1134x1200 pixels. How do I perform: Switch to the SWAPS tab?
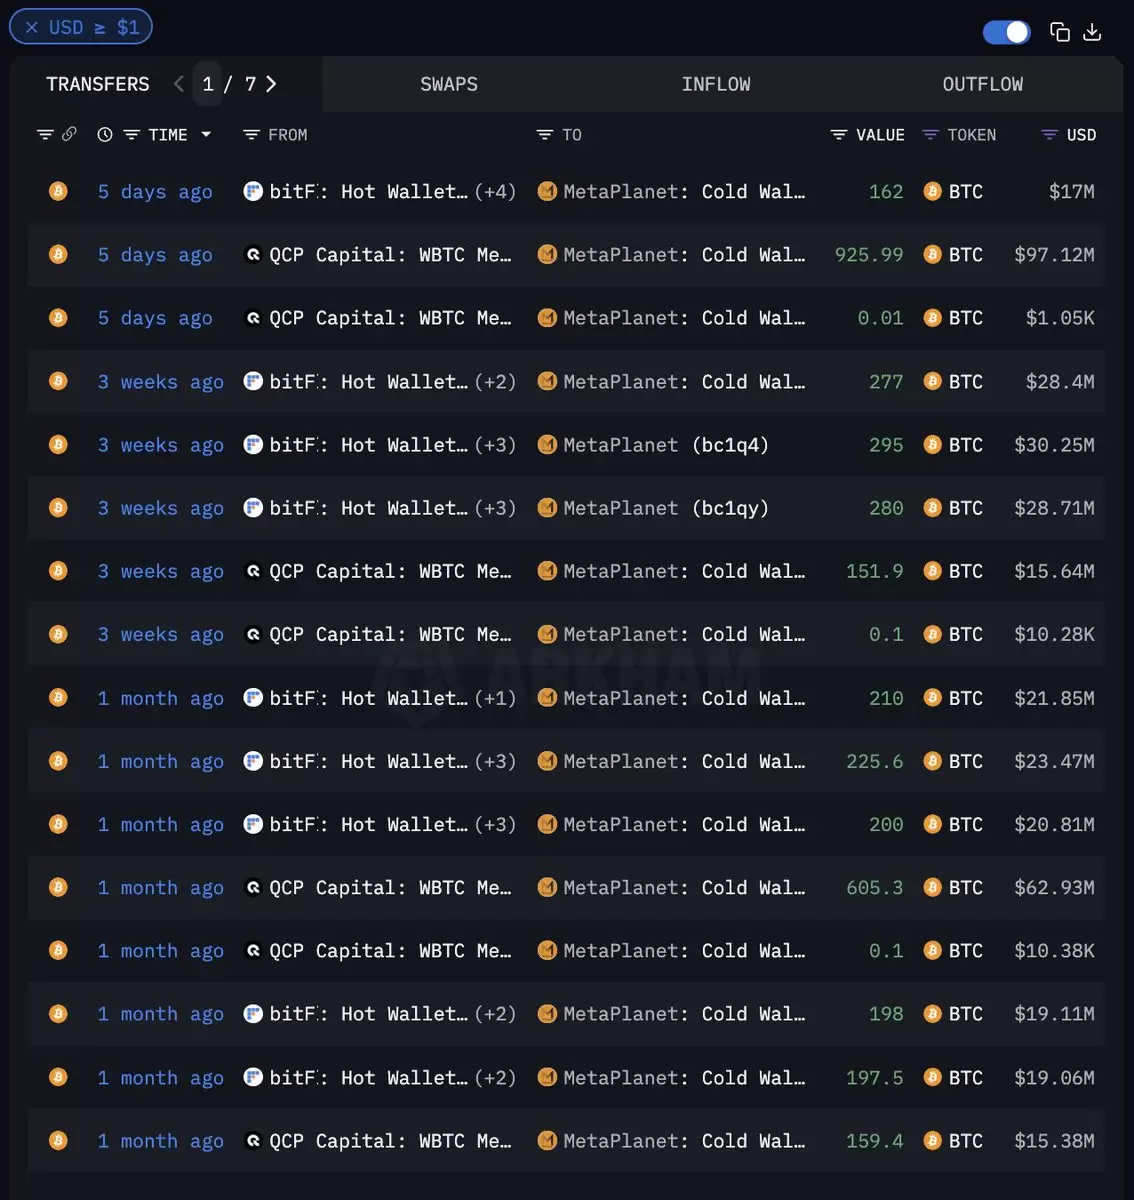tap(448, 84)
